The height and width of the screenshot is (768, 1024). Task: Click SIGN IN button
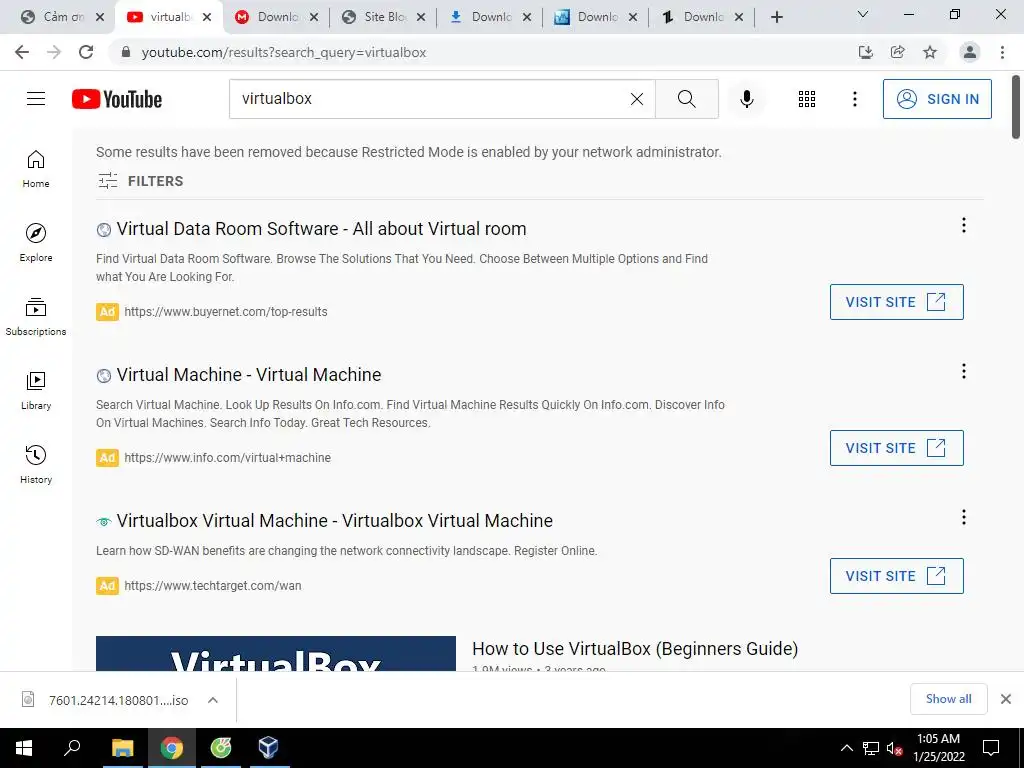[936, 99]
